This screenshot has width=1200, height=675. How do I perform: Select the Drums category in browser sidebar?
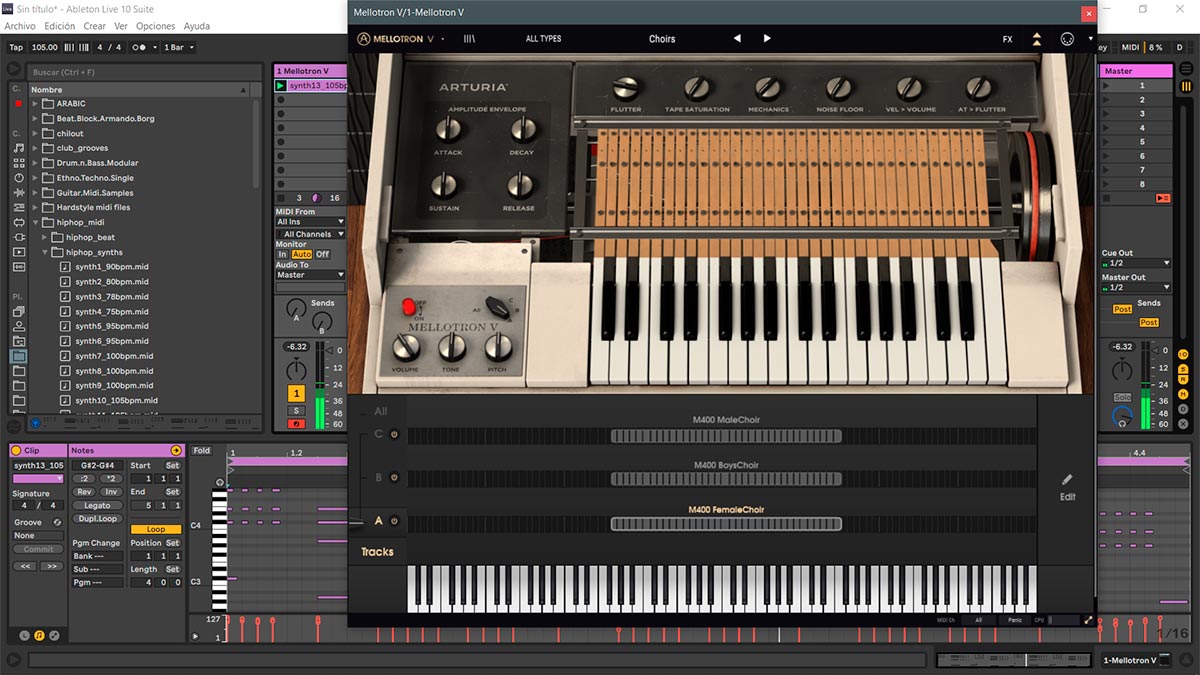coord(19,162)
